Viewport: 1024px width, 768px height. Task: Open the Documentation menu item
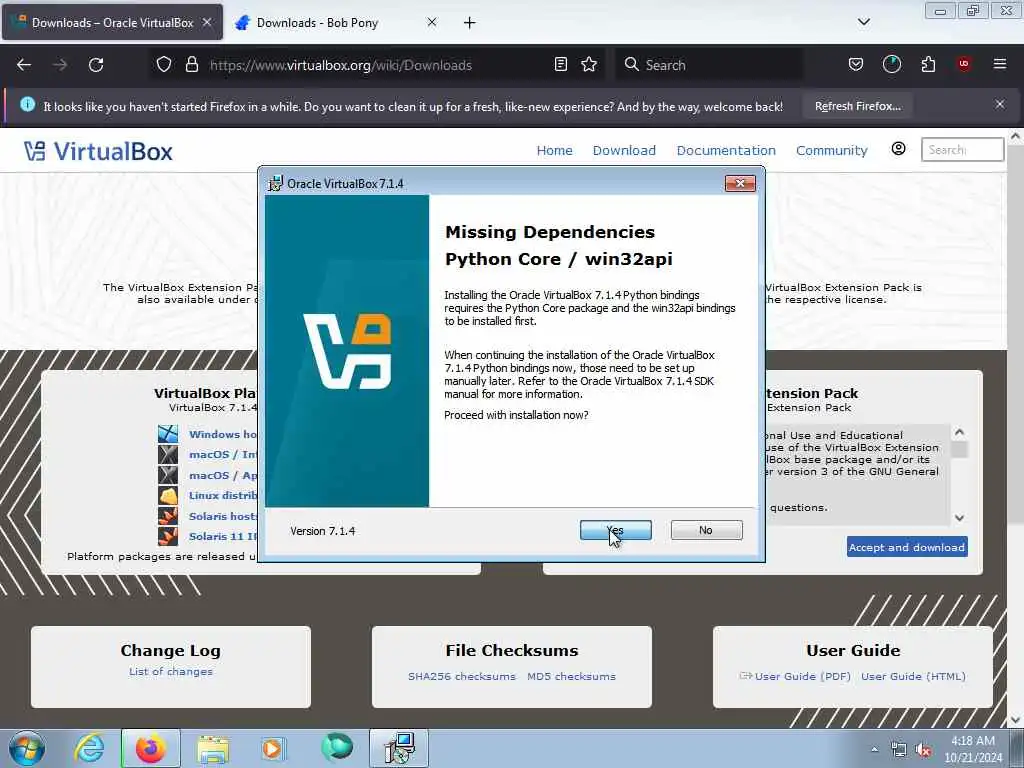726,151
